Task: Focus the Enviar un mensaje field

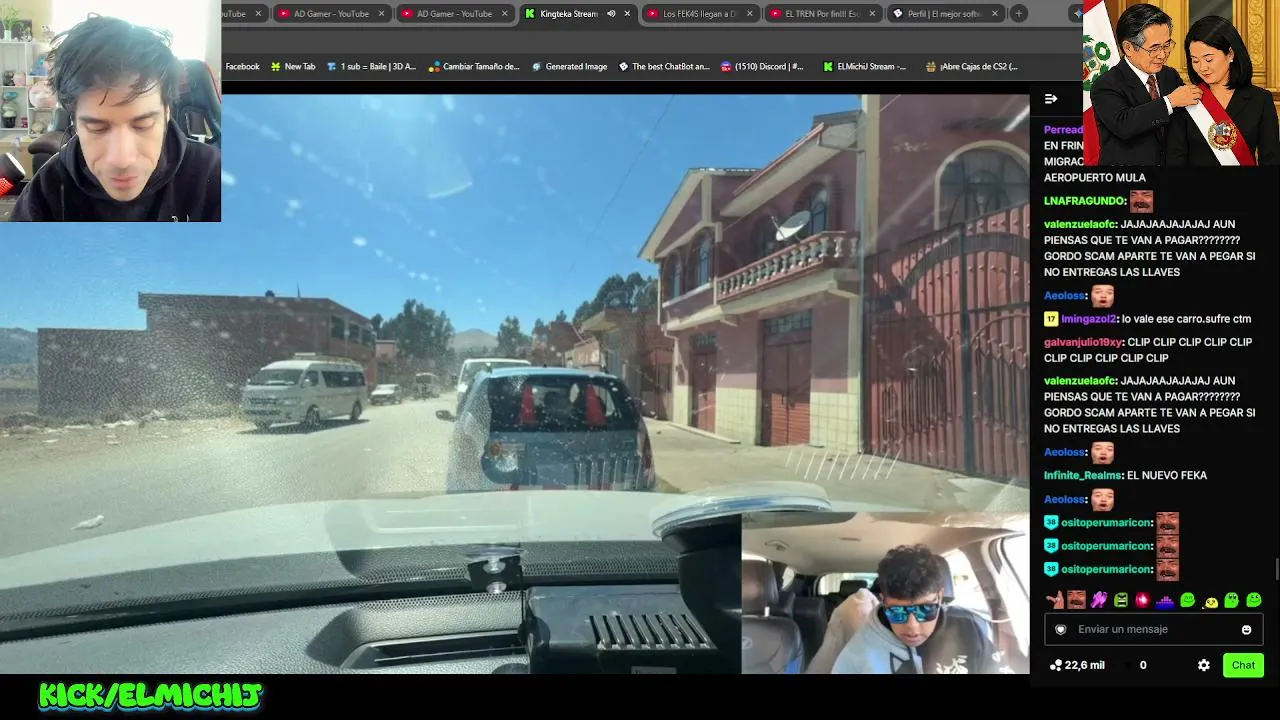Action: [x=1154, y=630]
